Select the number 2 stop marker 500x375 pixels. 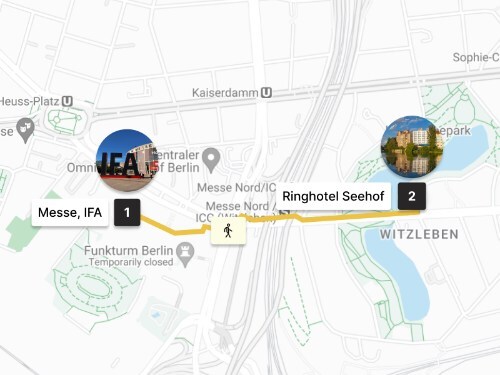(x=412, y=196)
